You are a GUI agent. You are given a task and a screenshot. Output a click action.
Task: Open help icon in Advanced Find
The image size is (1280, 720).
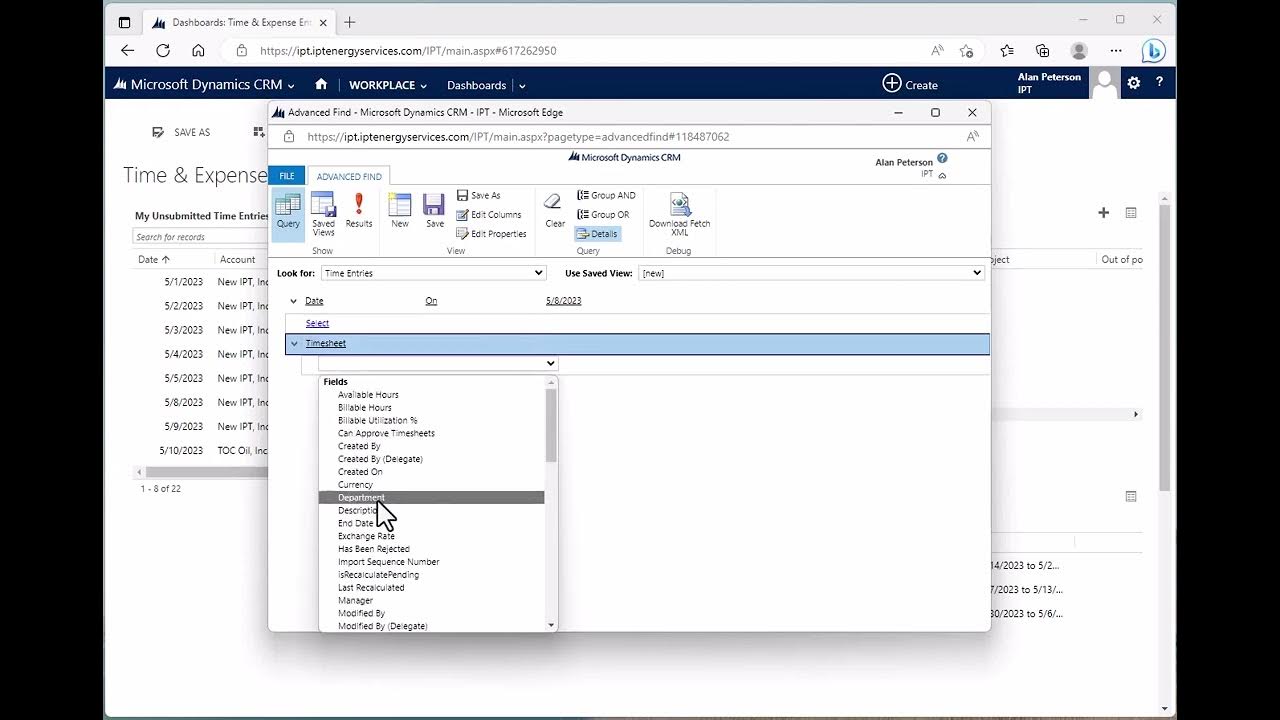(942, 159)
